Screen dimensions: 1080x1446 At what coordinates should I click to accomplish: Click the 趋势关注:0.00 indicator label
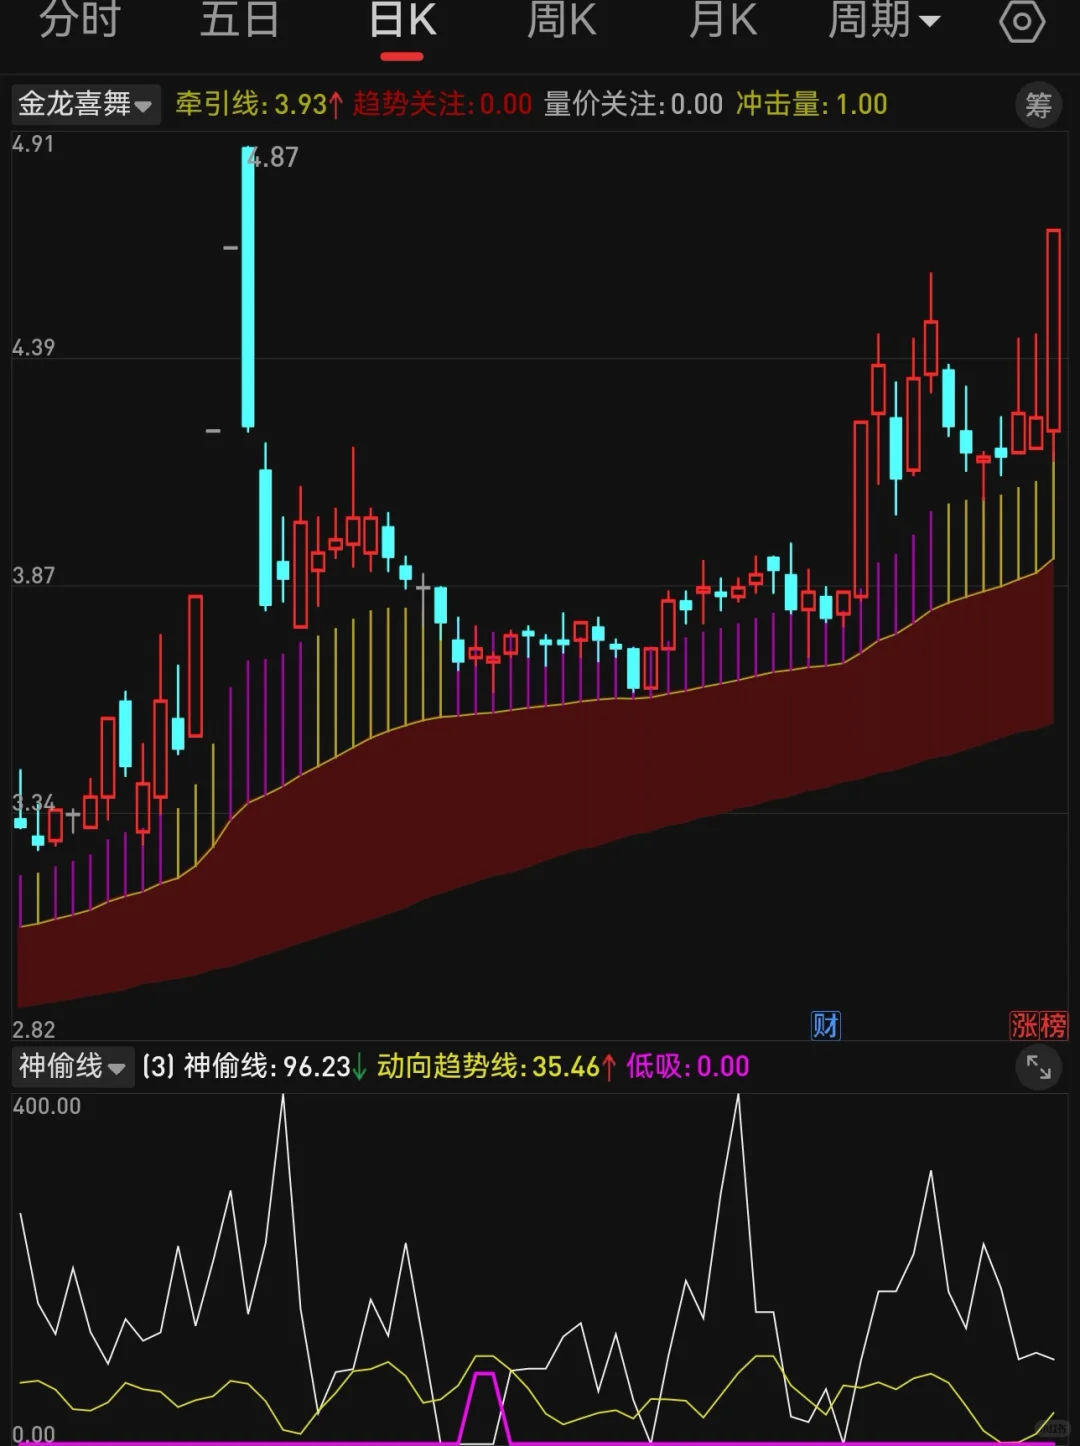[x=442, y=104]
